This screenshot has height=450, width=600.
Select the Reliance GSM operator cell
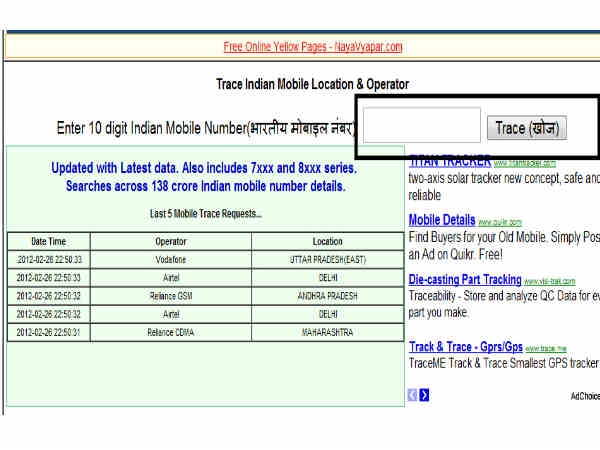[x=171, y=296]
